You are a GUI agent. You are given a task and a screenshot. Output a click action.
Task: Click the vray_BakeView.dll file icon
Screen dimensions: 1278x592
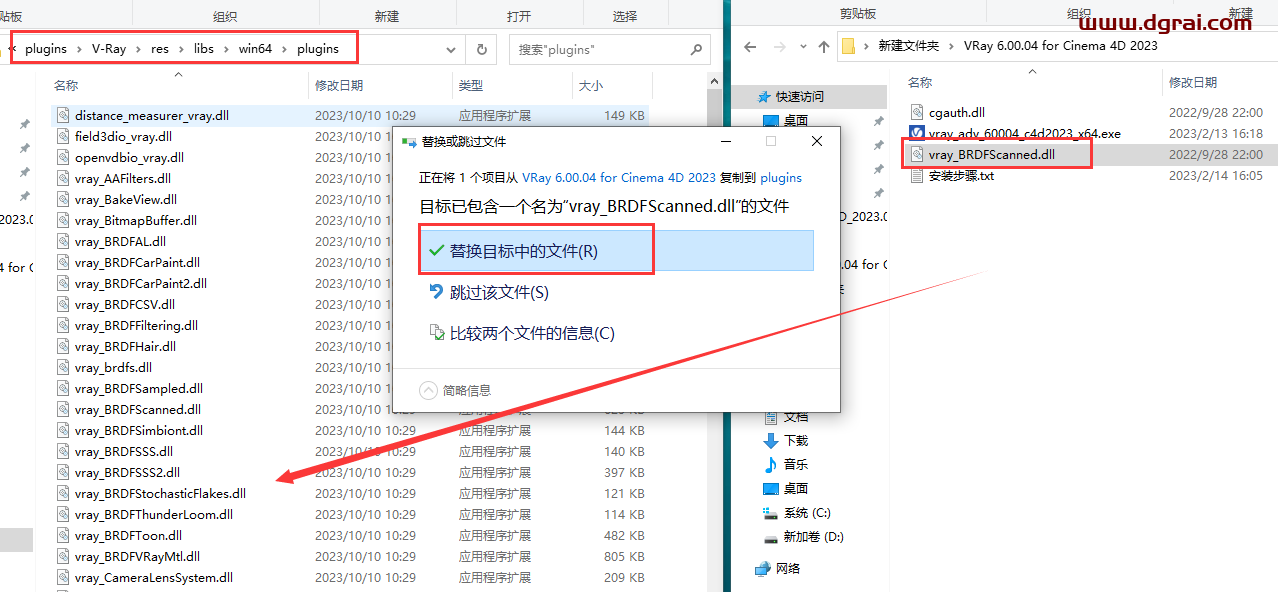pos(63,199)
